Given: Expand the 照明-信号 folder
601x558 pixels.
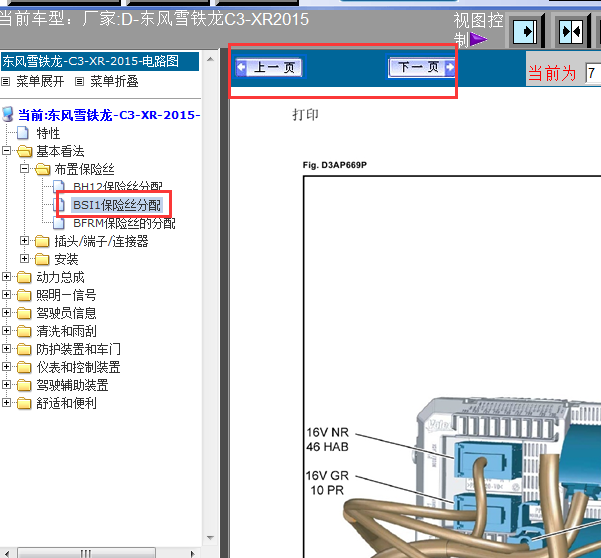Looking at the screenshot, I should (x=6, y=294).
